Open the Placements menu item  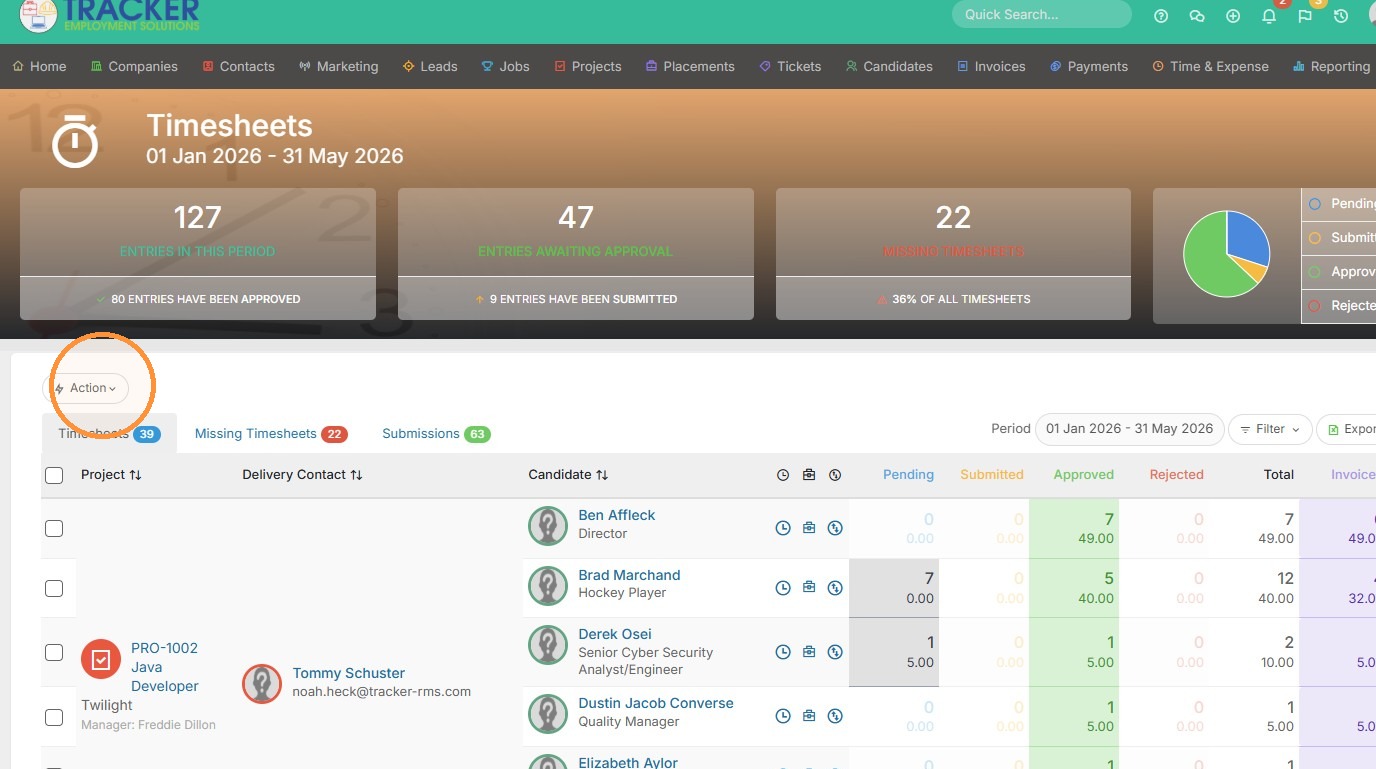coord(690,66)
